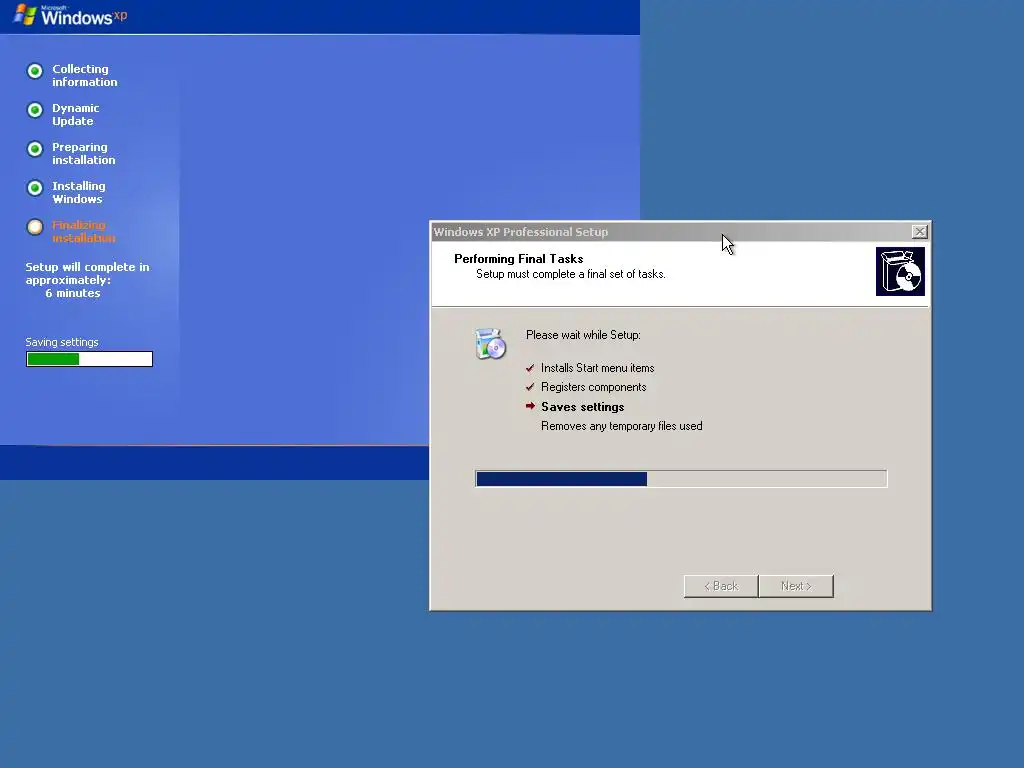Click the bold 'Saves settings' text

(x=583, y=407)
